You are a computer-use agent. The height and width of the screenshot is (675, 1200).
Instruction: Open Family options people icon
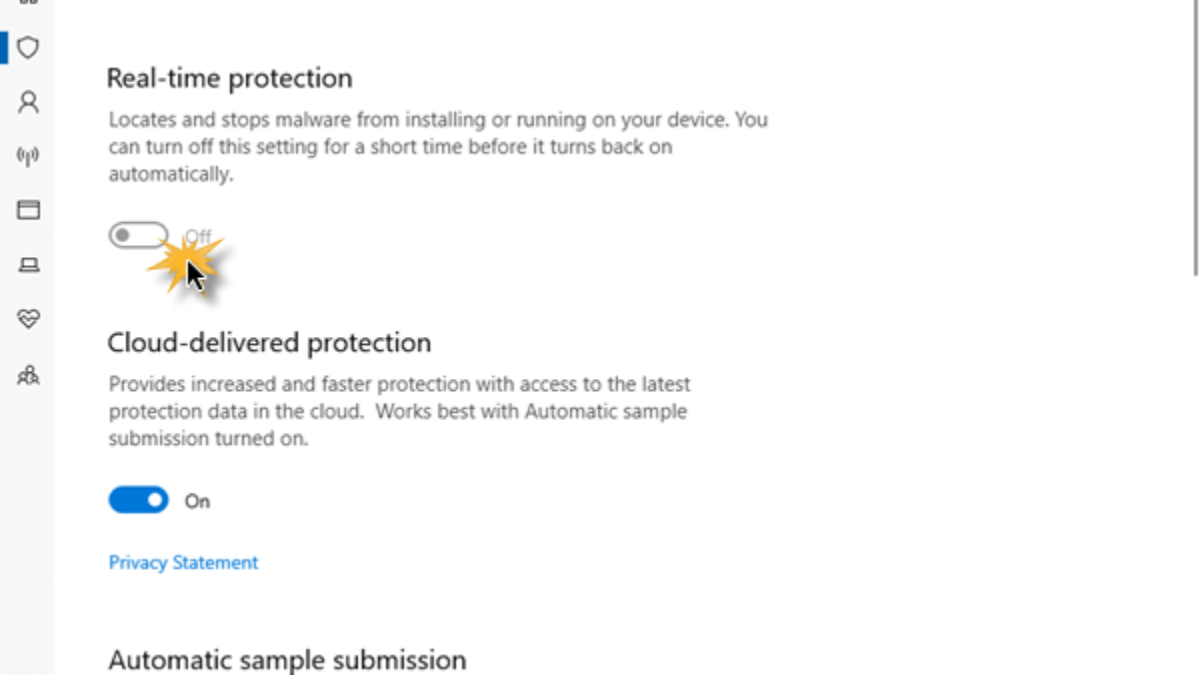coord(28,375)
